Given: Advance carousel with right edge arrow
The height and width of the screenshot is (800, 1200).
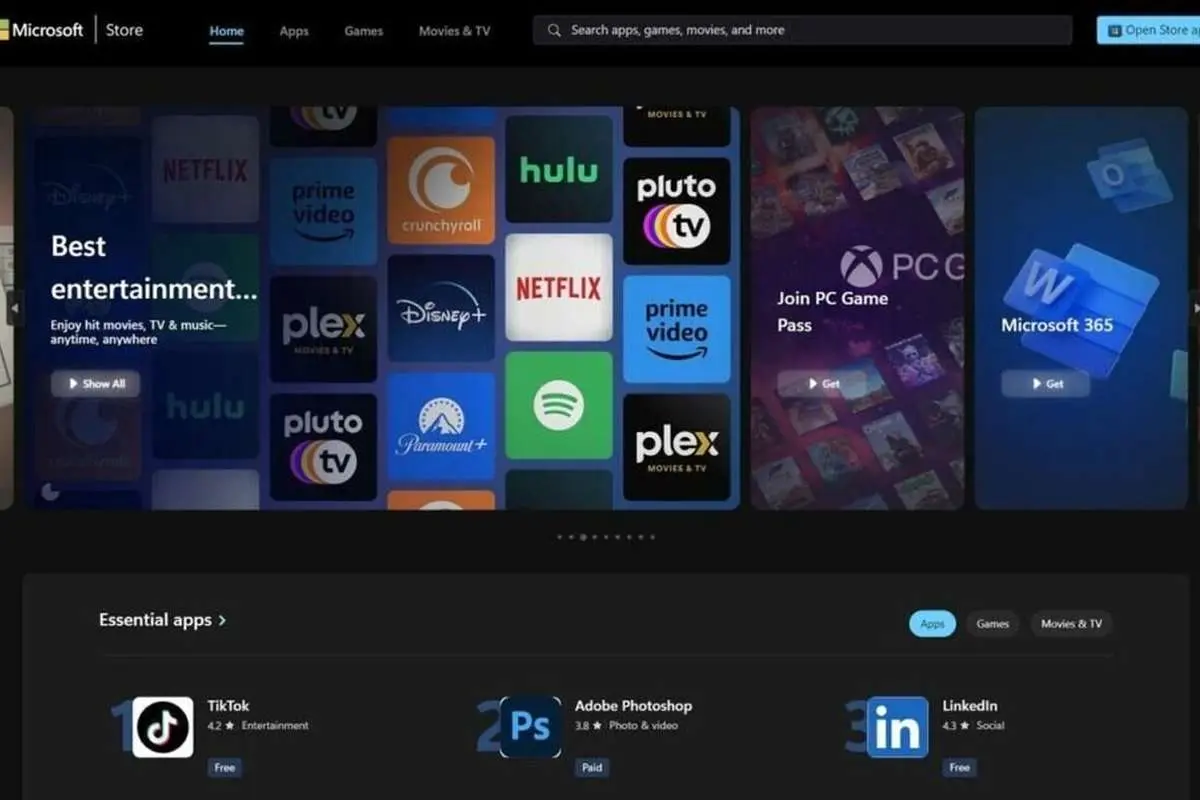Looking at the screenshot, I should coord(1194,308).
